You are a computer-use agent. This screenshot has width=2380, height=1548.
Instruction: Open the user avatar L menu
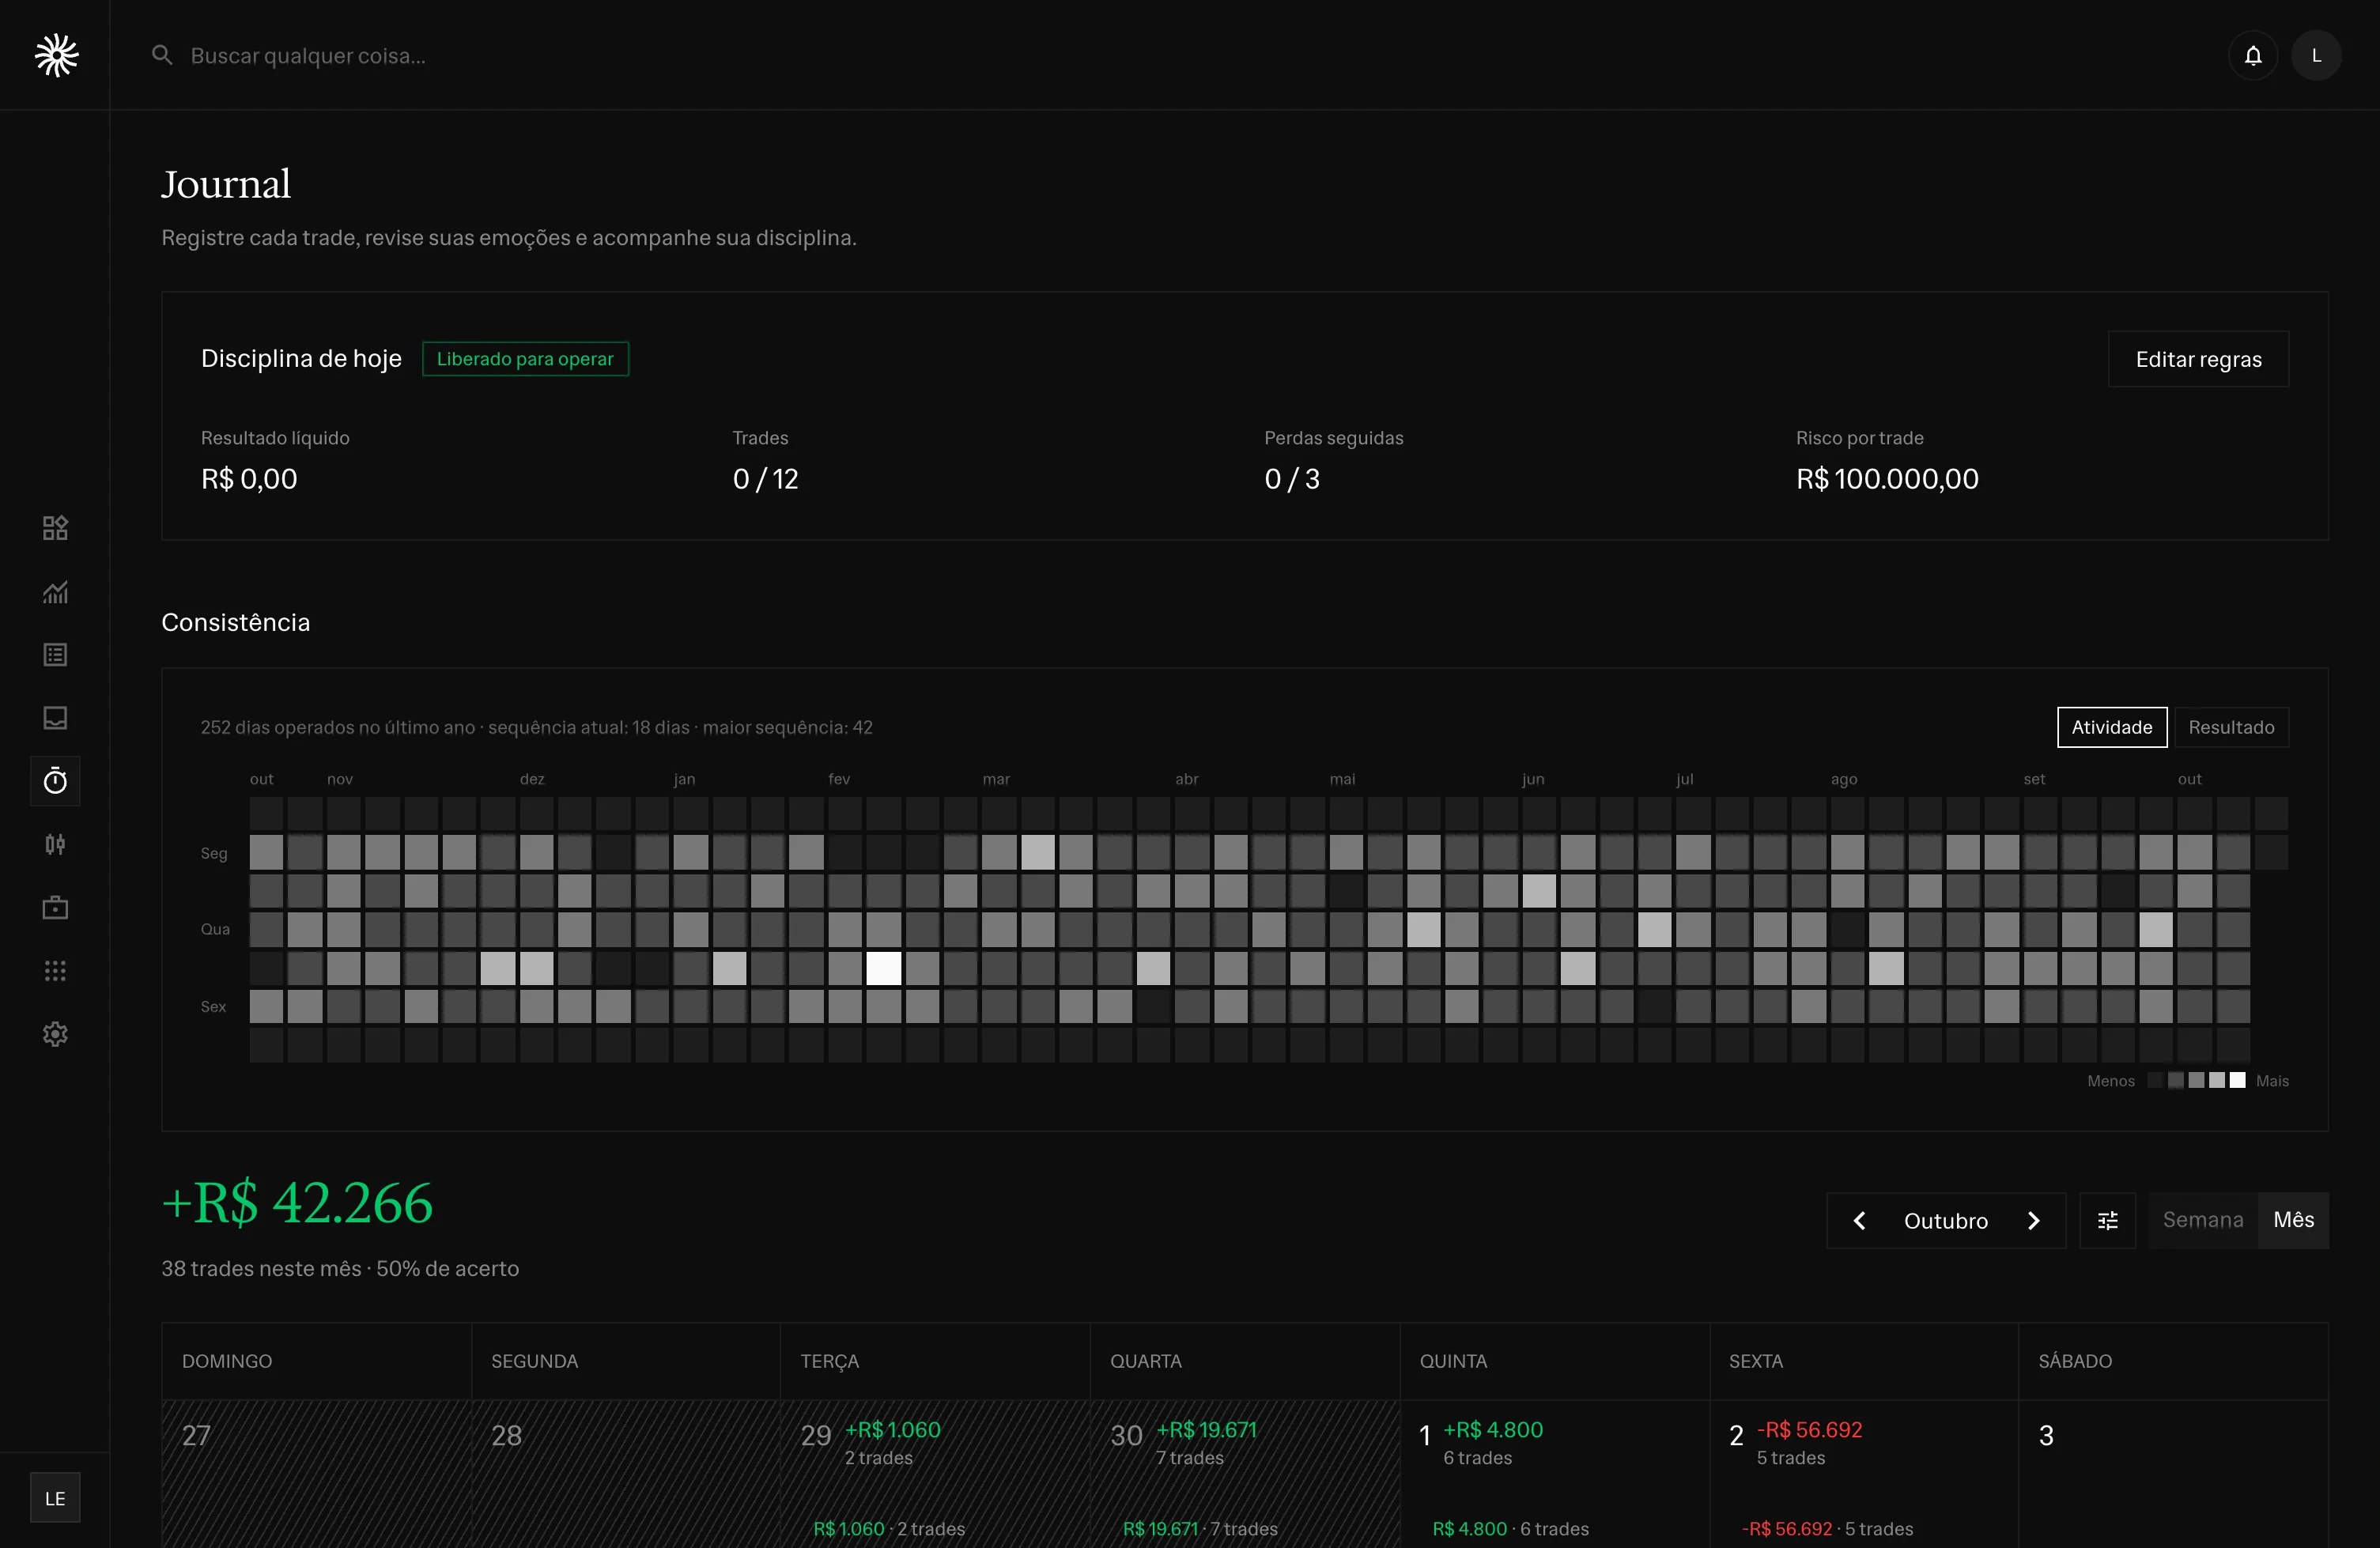tap(2316, 55)
